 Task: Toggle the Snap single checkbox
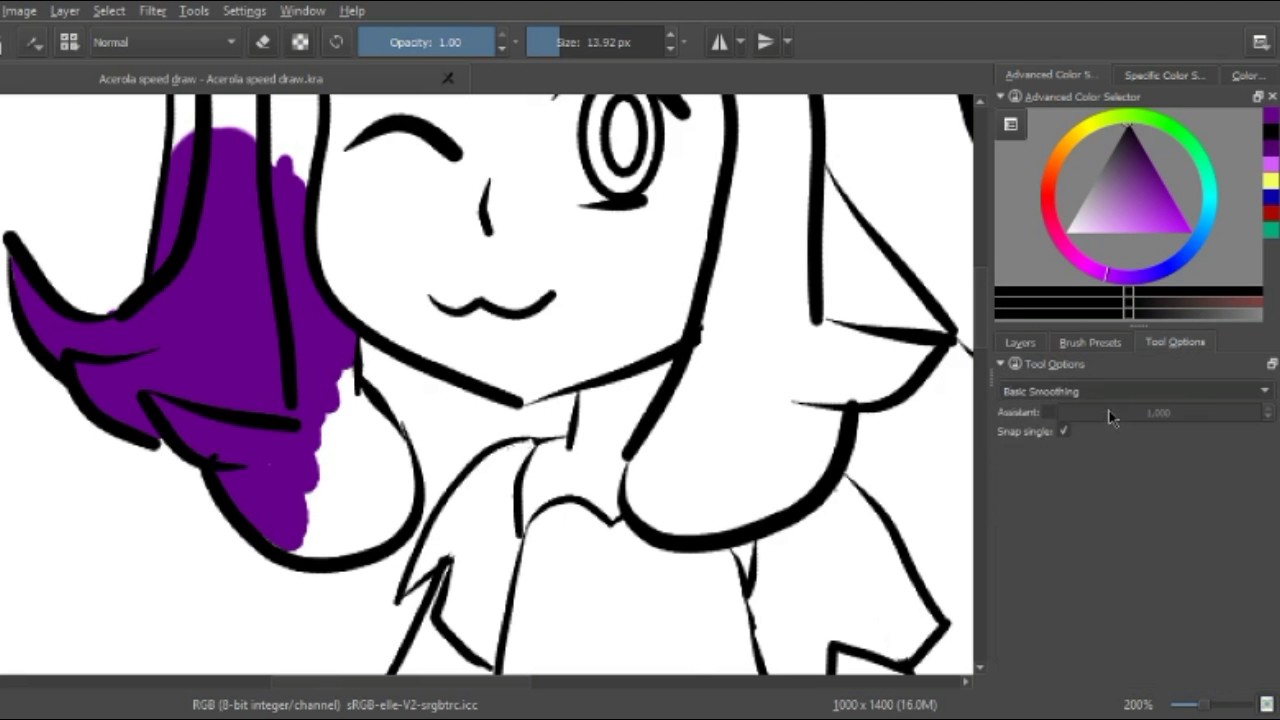(x=1063, y=431)
